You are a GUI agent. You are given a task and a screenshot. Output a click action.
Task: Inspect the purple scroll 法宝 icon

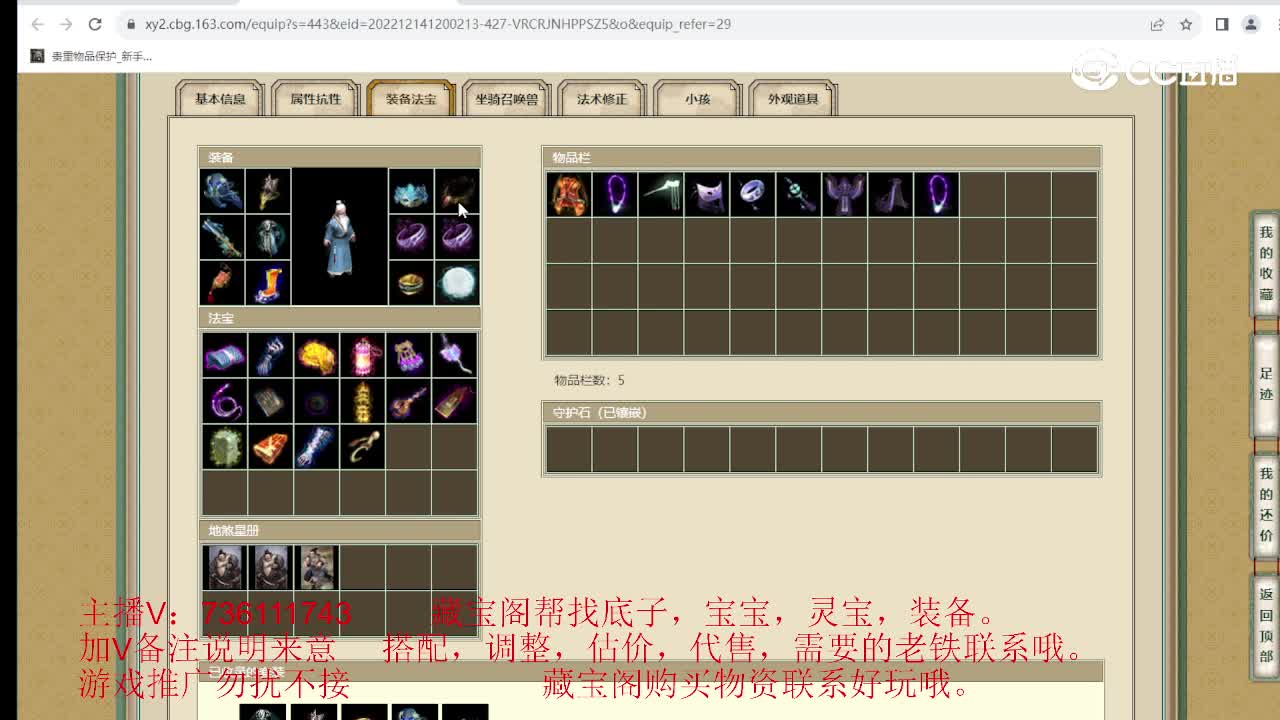click(x=224, y=355)
